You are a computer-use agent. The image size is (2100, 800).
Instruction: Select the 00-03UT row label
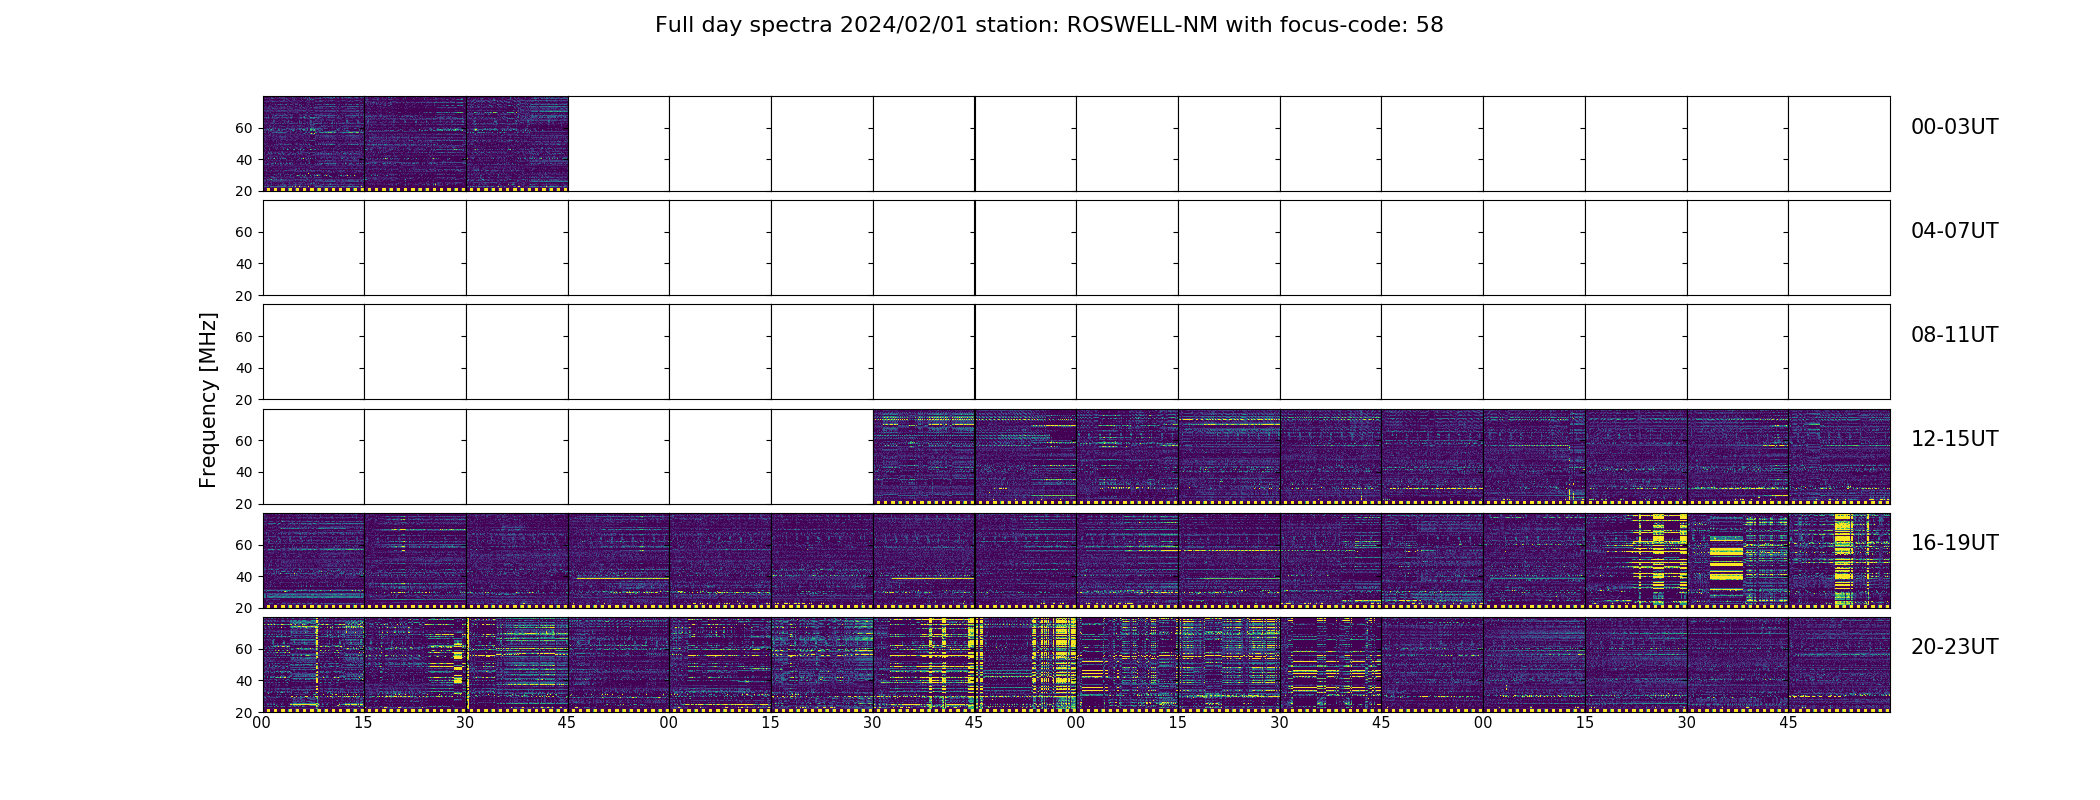pyautogui.click(x=1954, y=127)
